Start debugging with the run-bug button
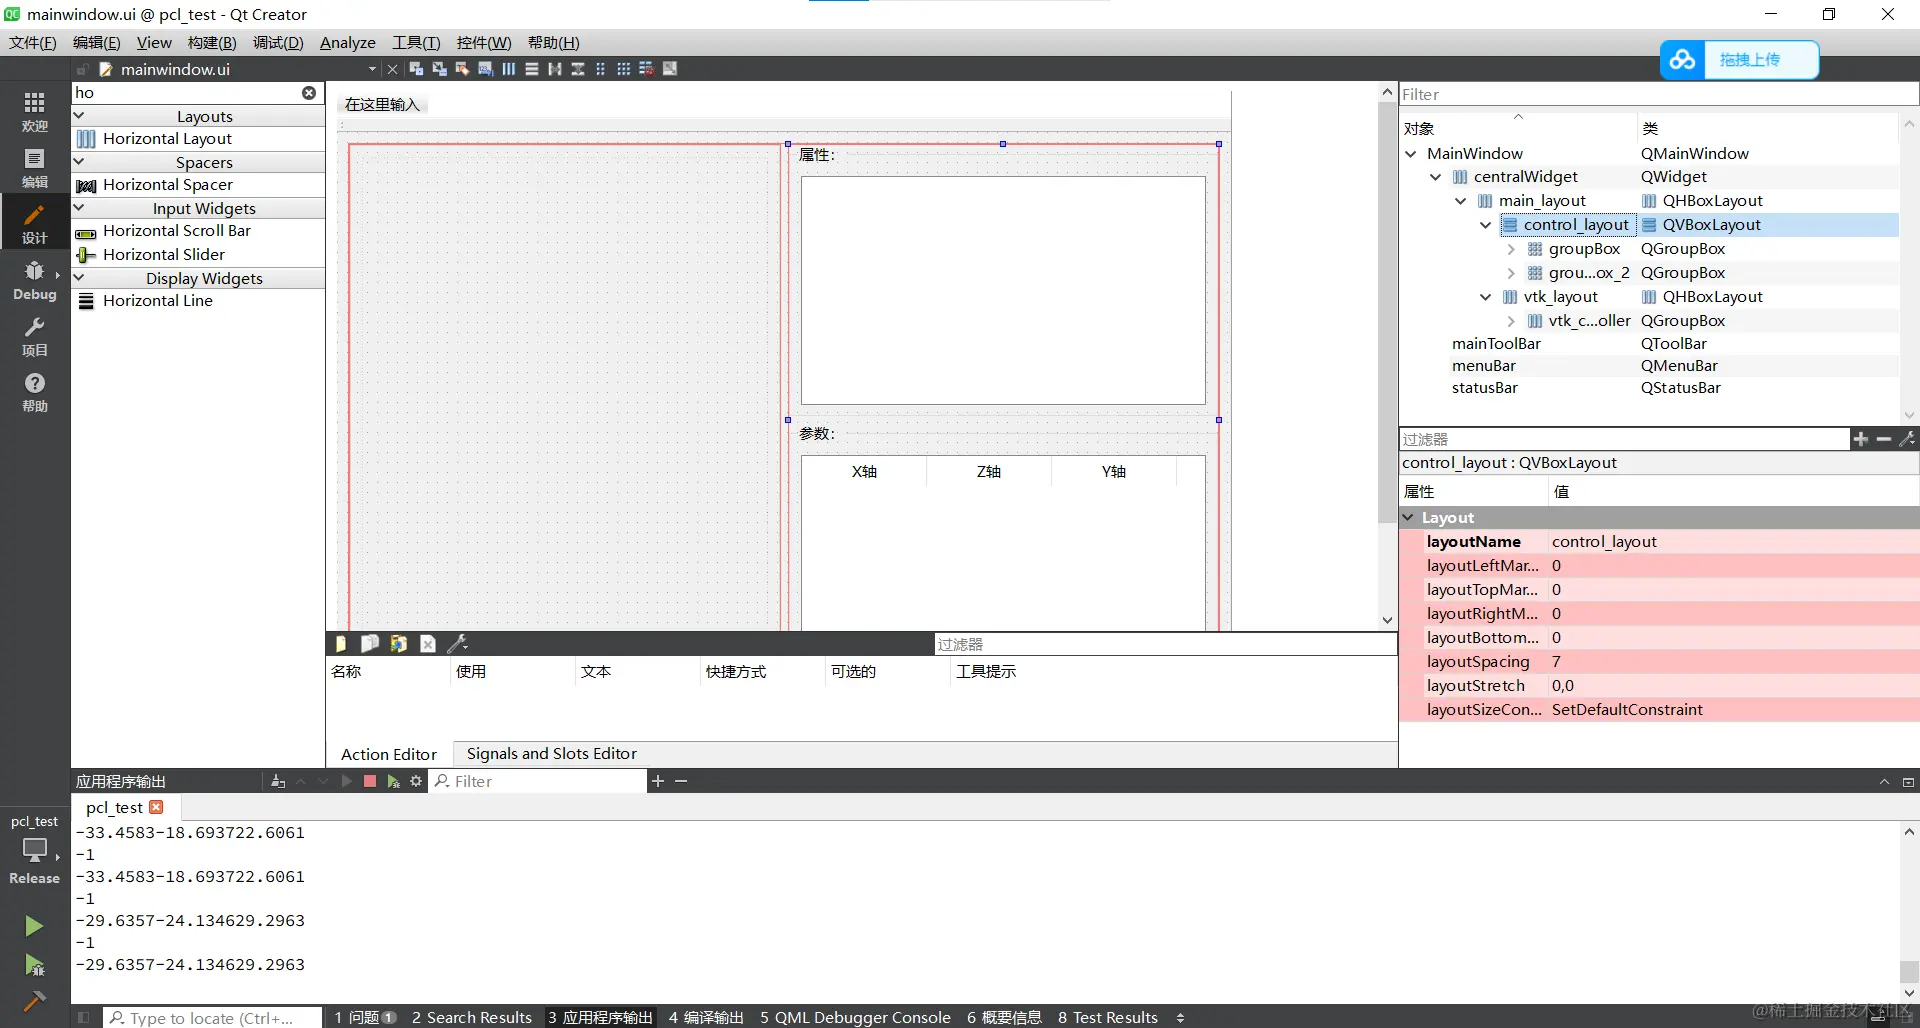Image resolution: width=1920 pixels, height=1028 pixels. pos(34,965)
